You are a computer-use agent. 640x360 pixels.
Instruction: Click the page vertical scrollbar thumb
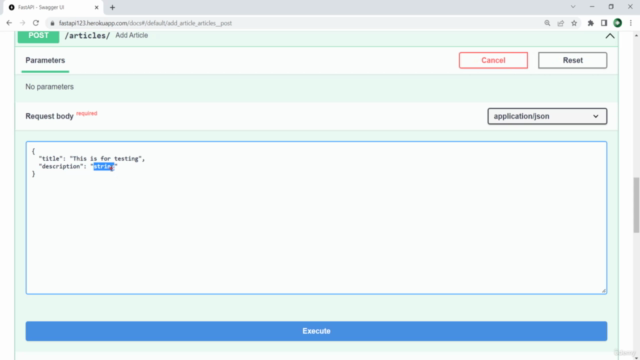click(636, 205)
